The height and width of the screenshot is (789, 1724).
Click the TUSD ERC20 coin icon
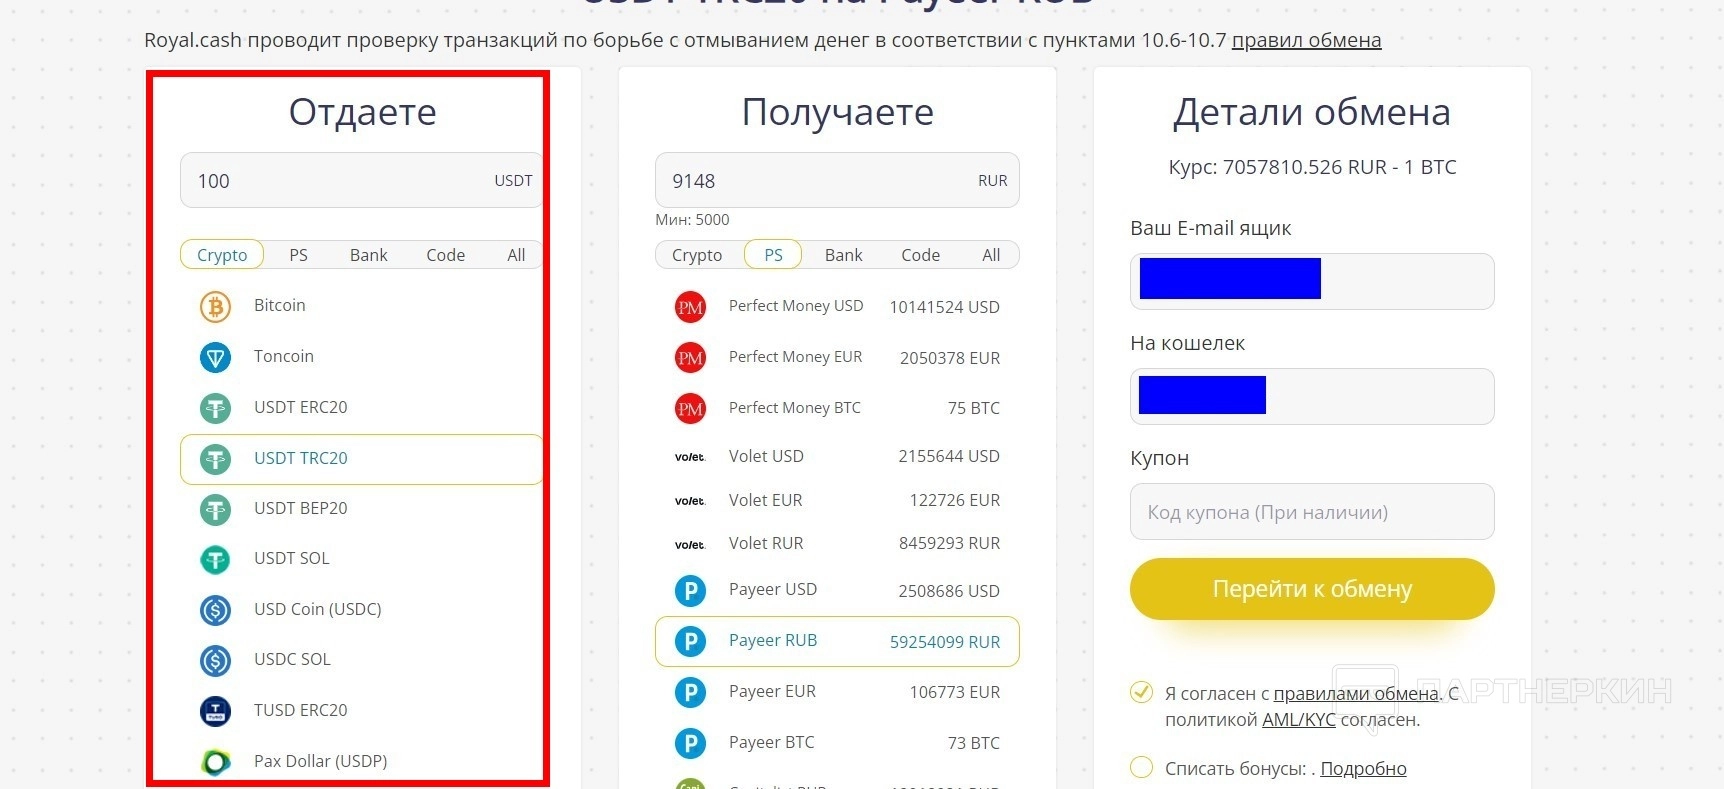point(215,711)
